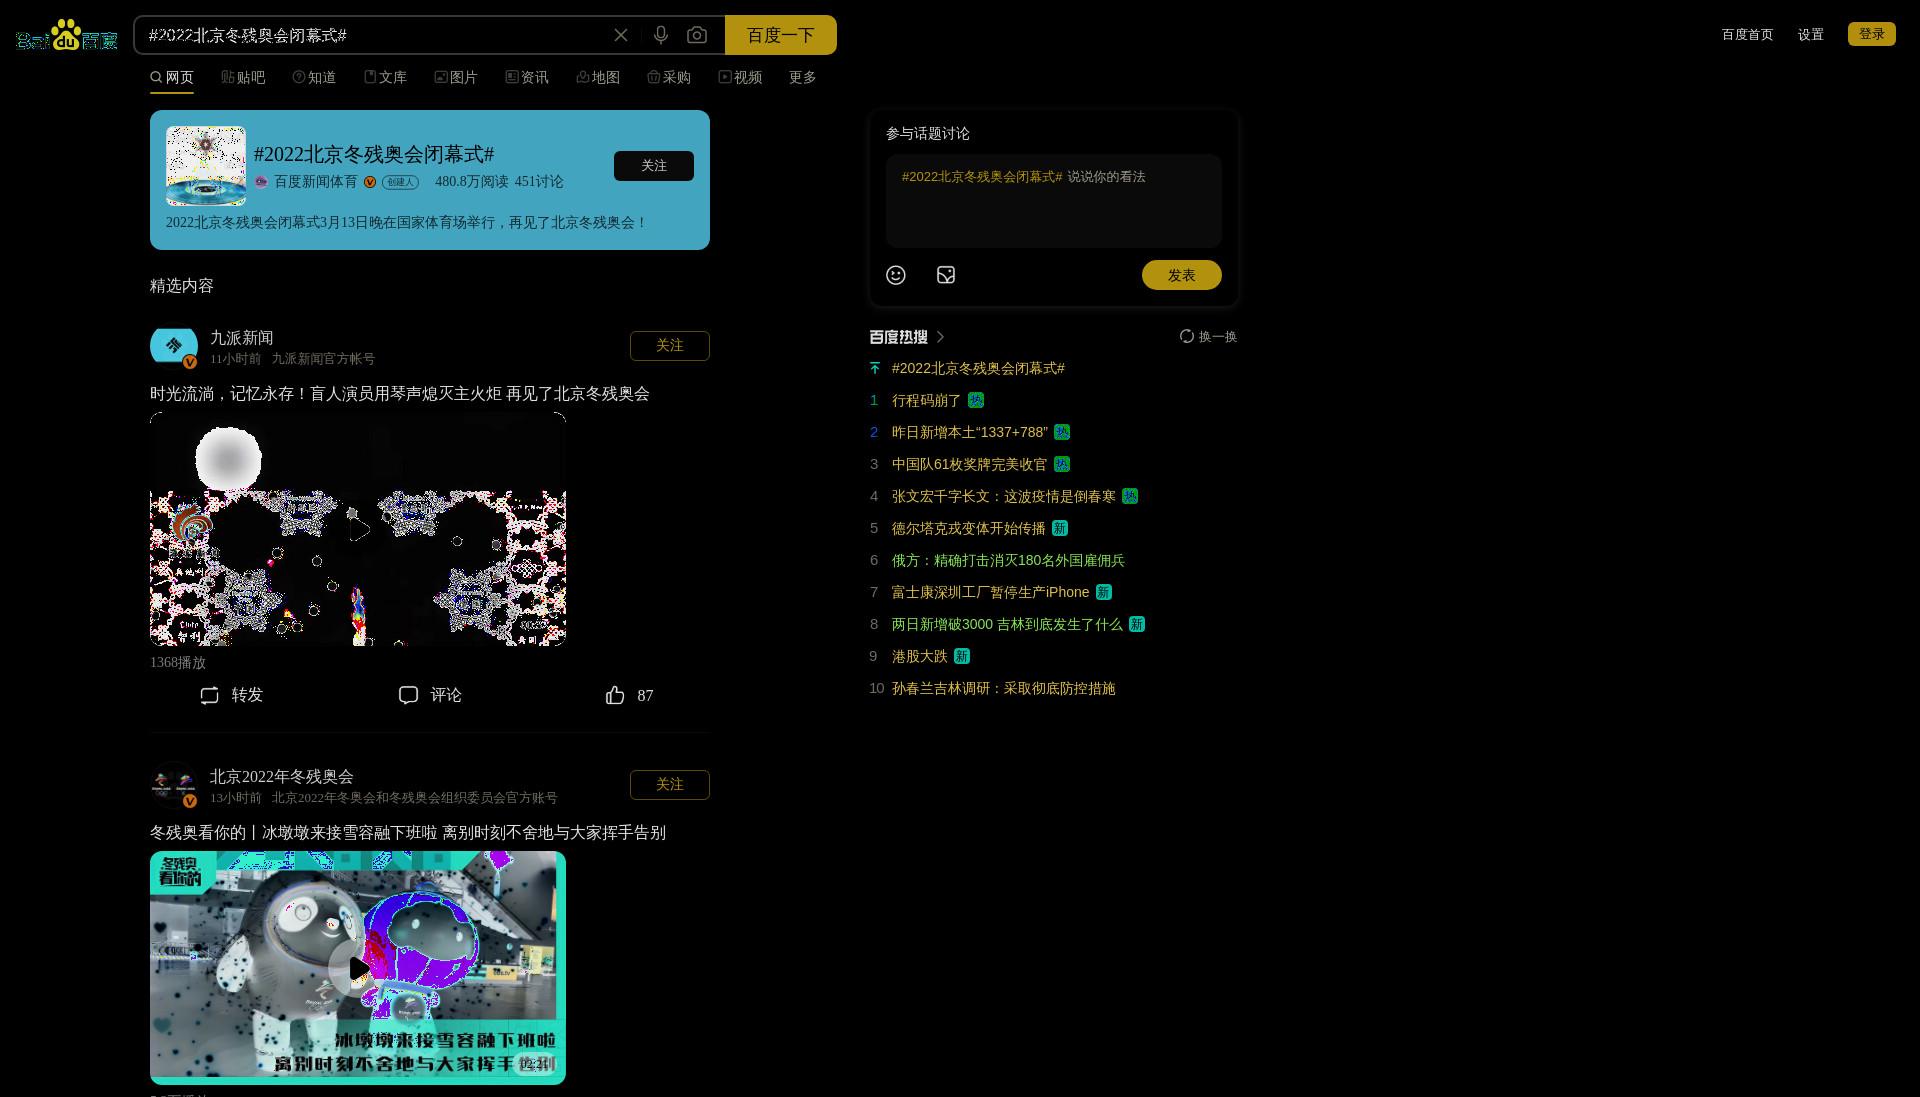Select the 网页 tab

coord(172,77)
